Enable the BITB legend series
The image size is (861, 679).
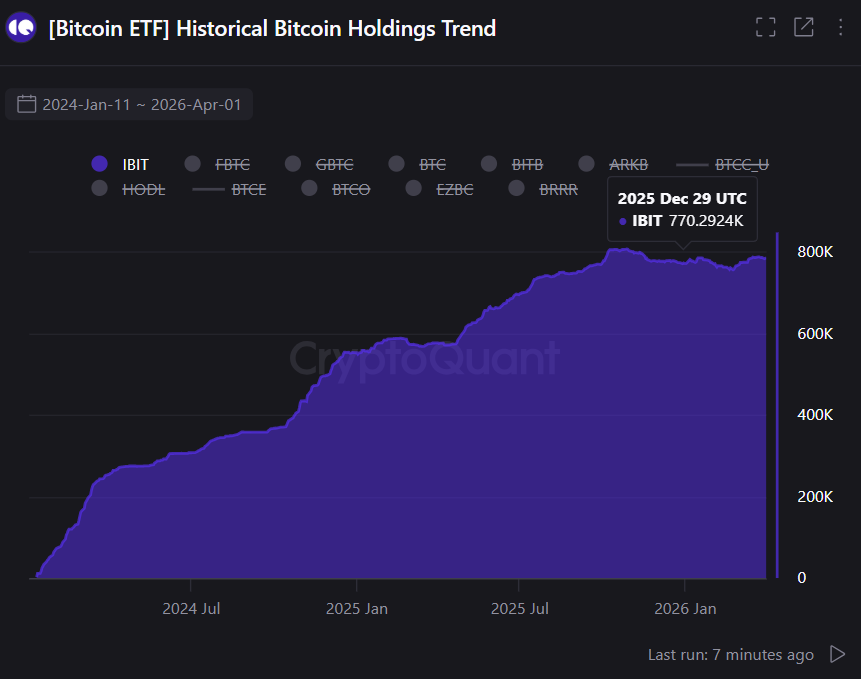click(x=512, y=164)
